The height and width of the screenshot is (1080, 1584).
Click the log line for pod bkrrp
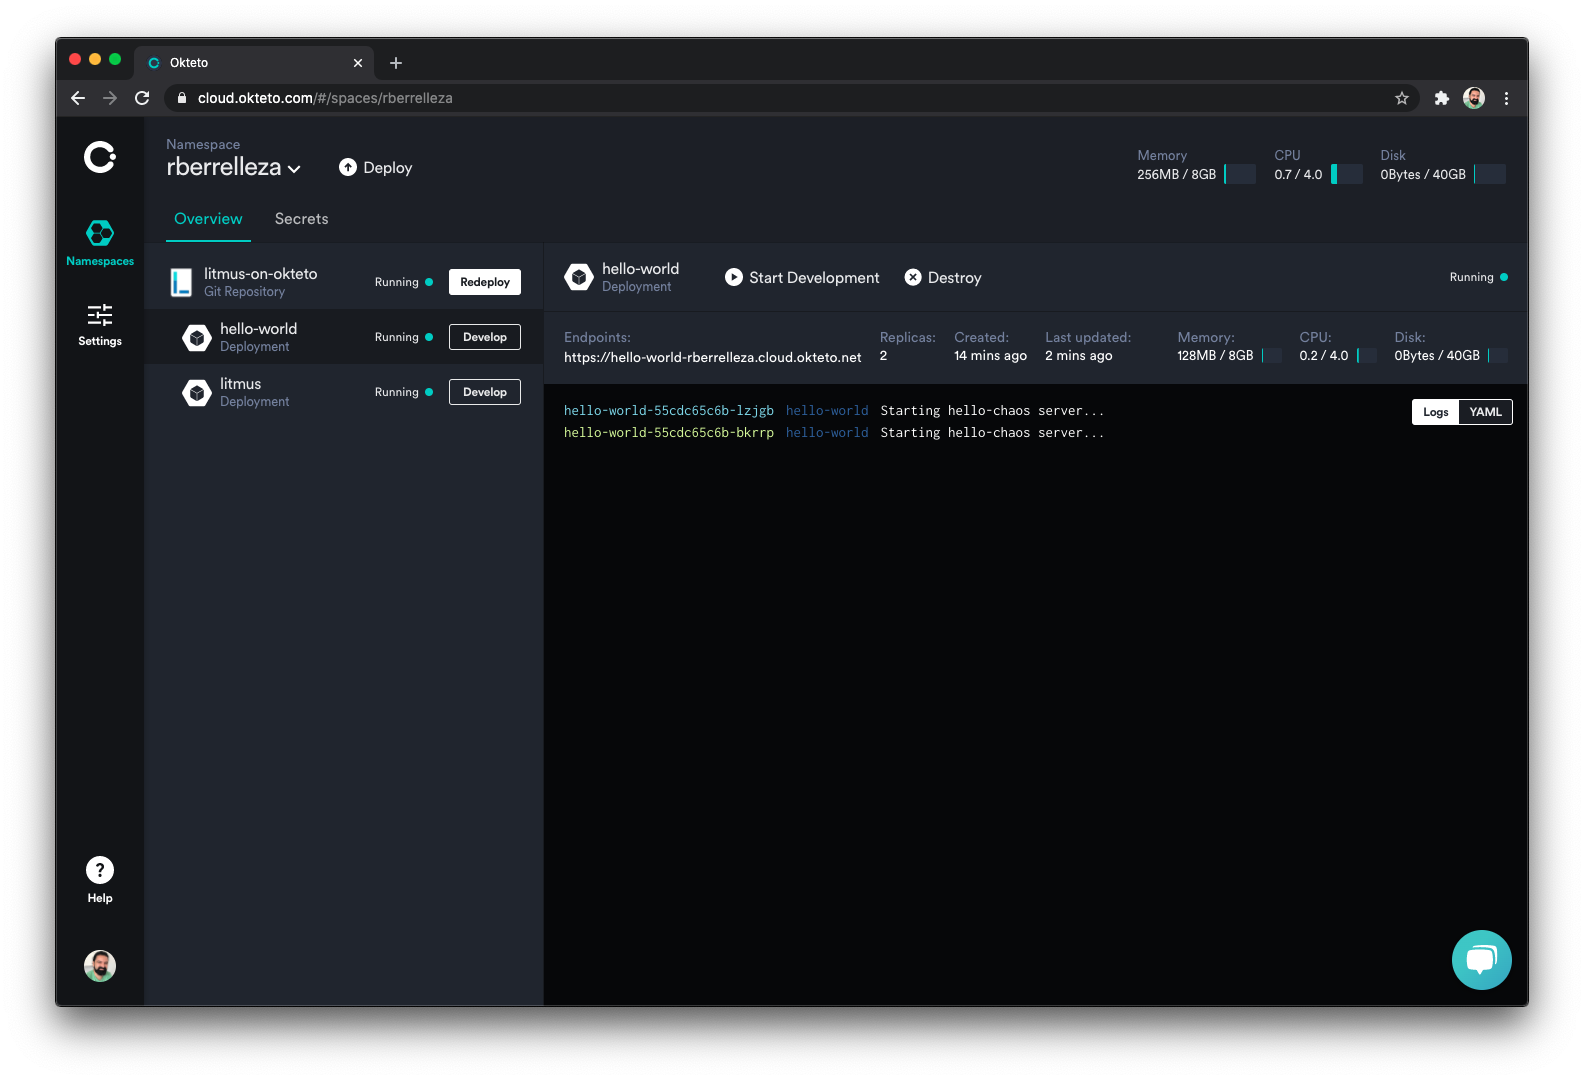point(834,433)
